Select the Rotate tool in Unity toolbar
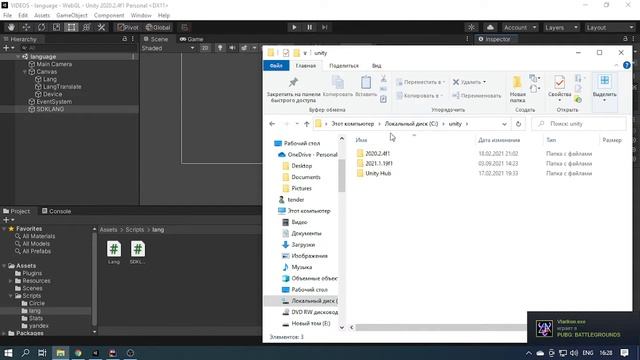This screenshot has height=360, width=640. 41,27
